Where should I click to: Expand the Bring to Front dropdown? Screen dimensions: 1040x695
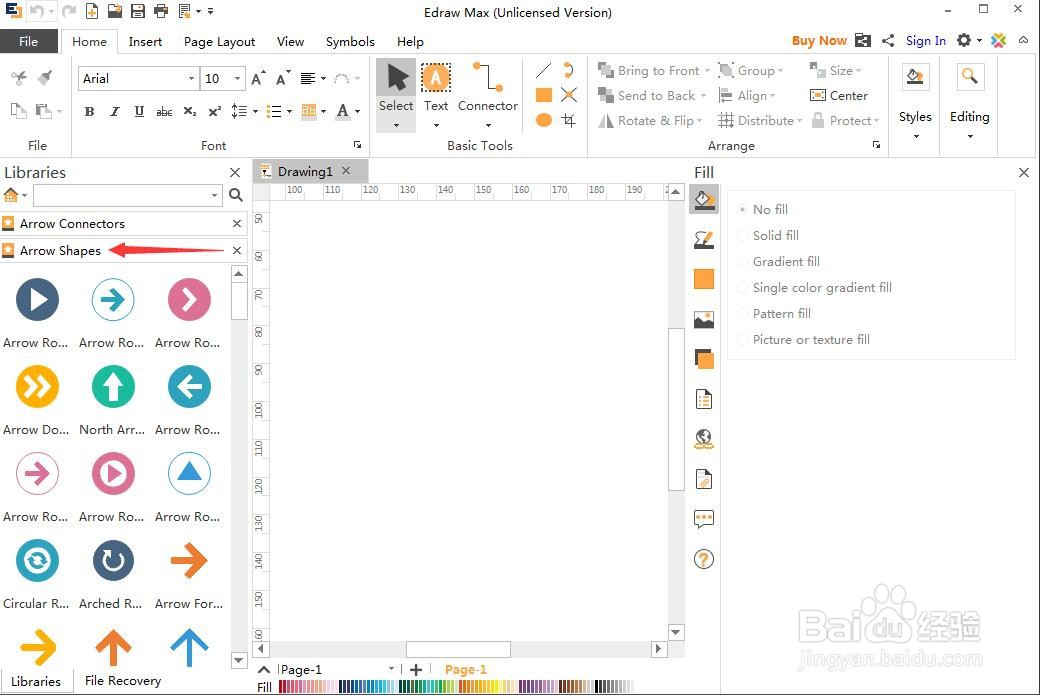tap(707, 71)
